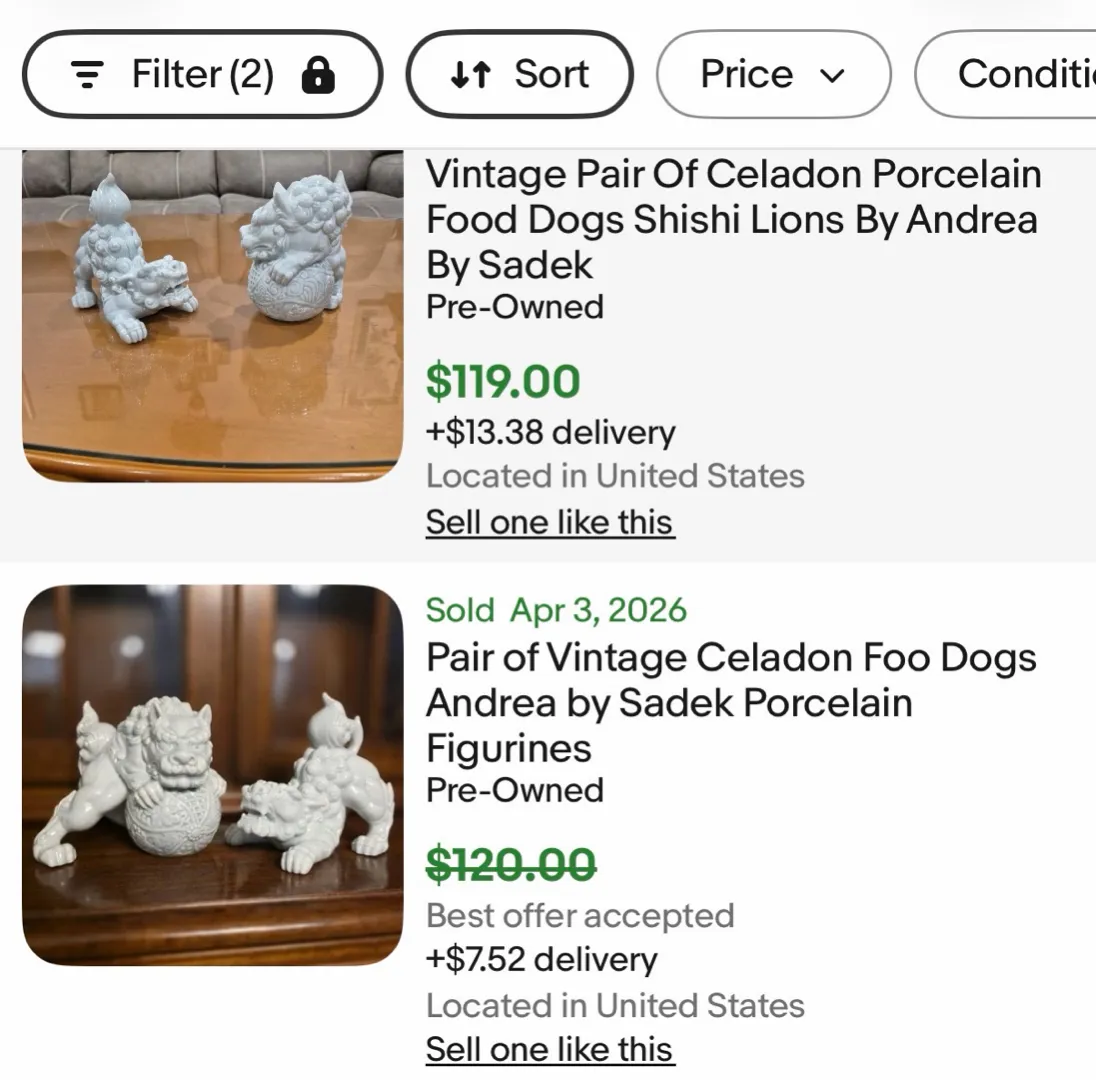The width and height of the screenshot is (1096, 1080).
Task: Open the Price filter dropdown label
Action: click(746, 74)
